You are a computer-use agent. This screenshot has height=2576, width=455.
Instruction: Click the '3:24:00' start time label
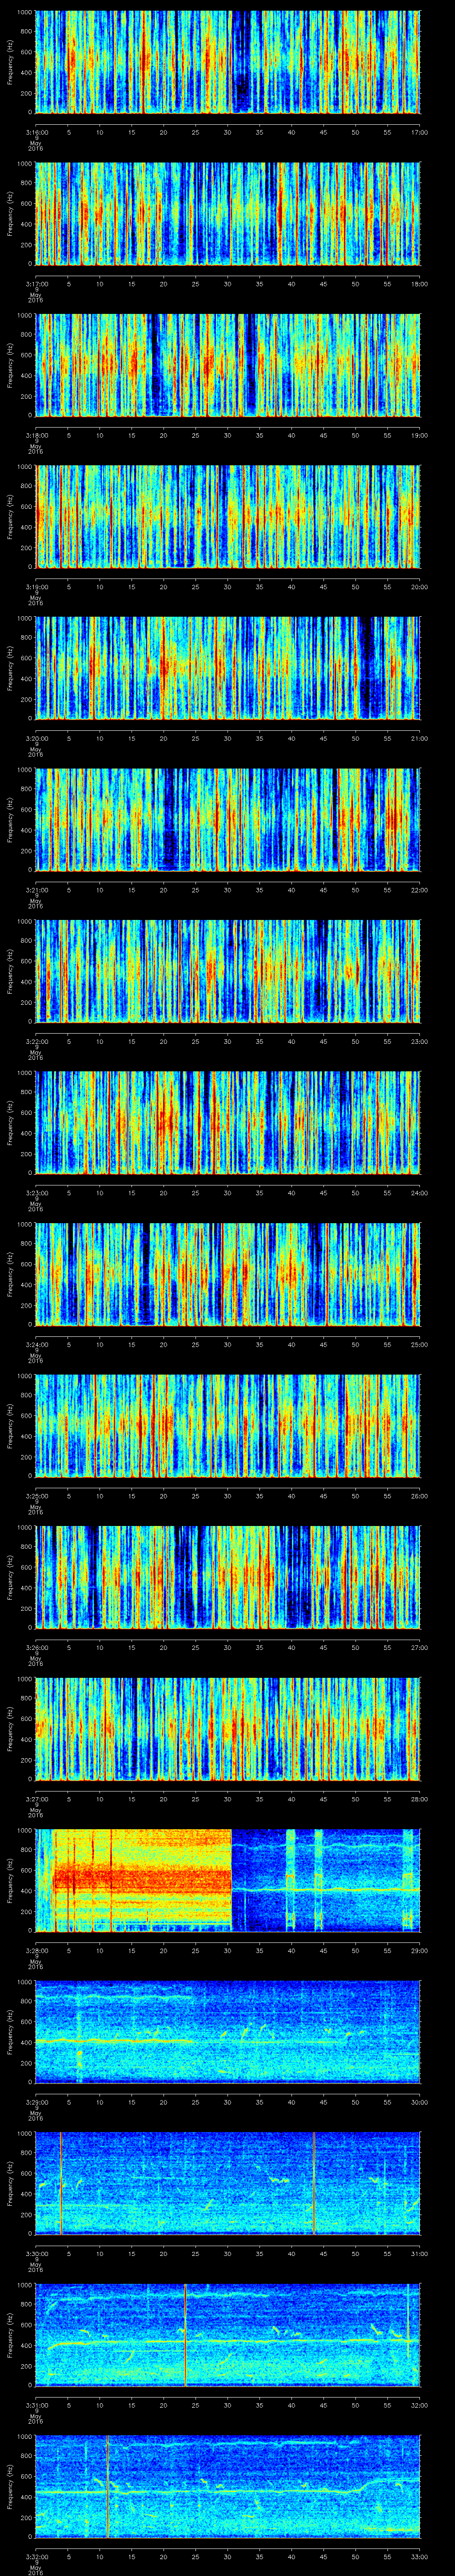point(36,1344)
